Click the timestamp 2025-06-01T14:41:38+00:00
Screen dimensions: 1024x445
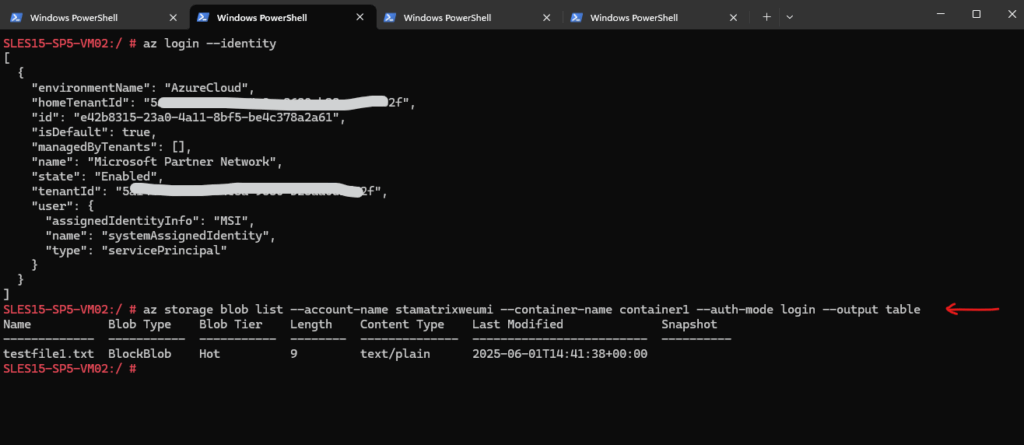coord(560,354)
